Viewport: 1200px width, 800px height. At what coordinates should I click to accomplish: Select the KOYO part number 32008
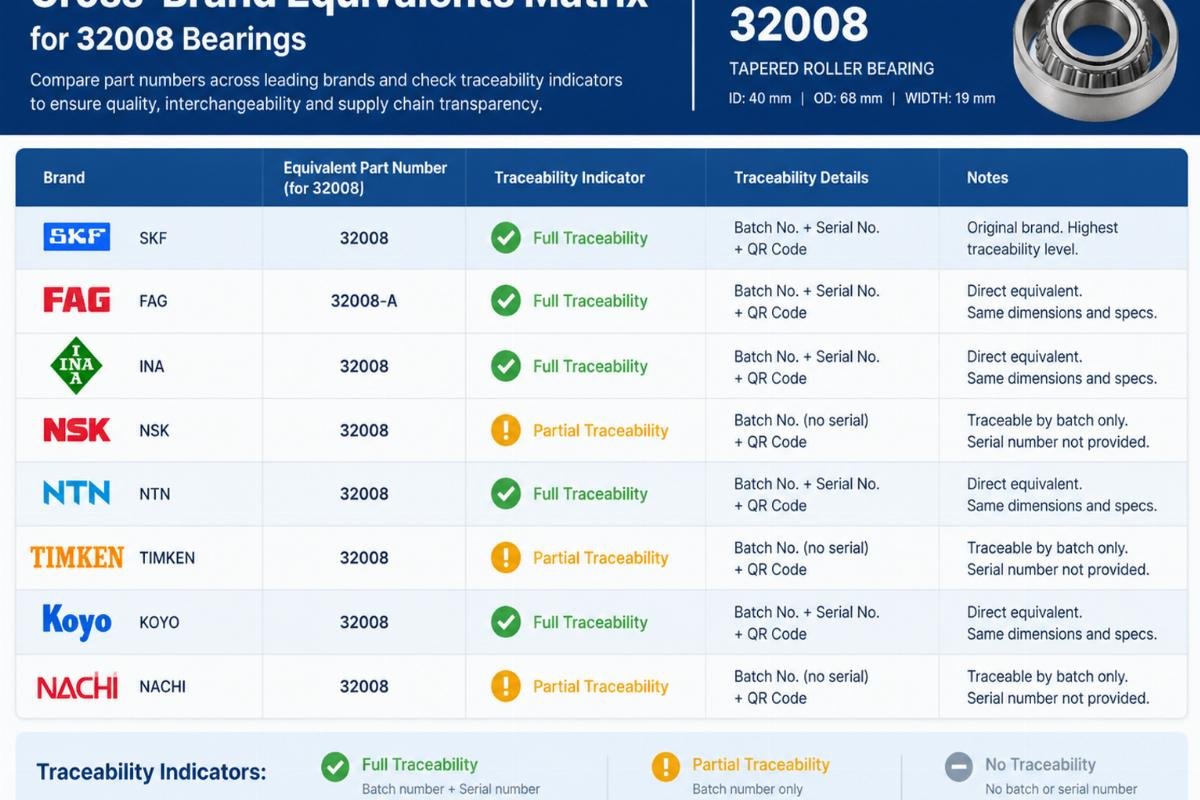[364, 622]
